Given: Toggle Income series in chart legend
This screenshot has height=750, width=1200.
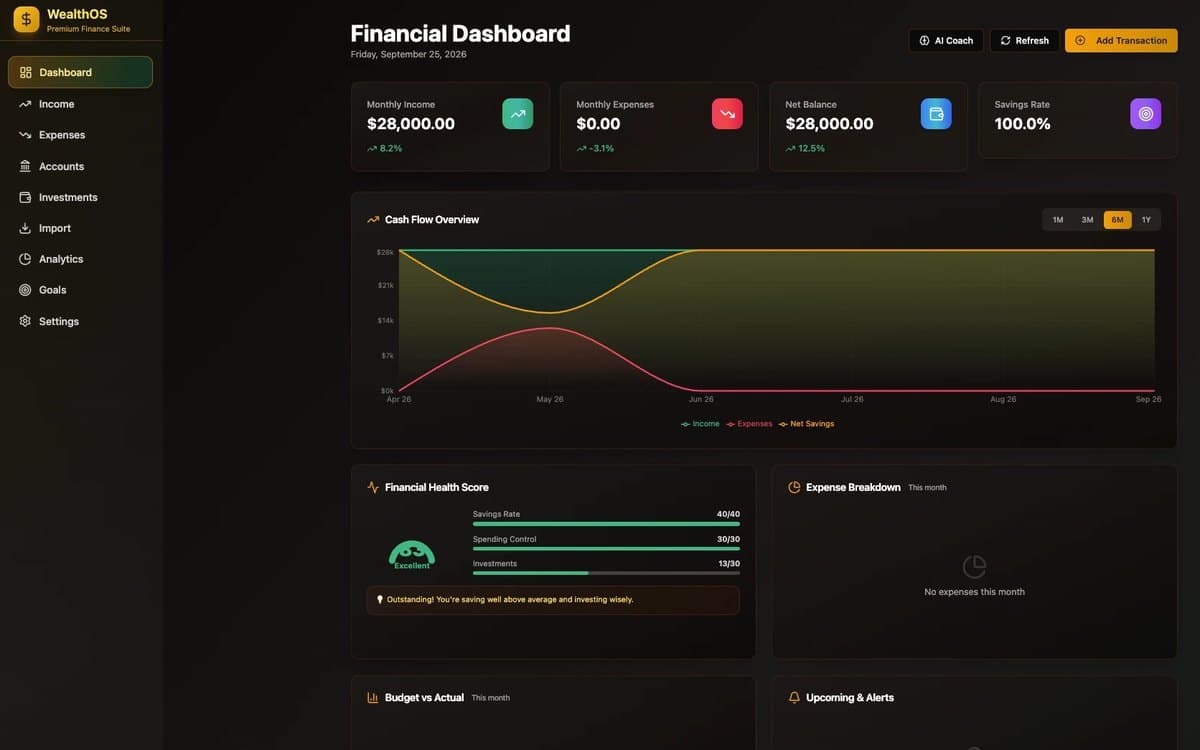Looking at the screenshot, I should 700,424.
